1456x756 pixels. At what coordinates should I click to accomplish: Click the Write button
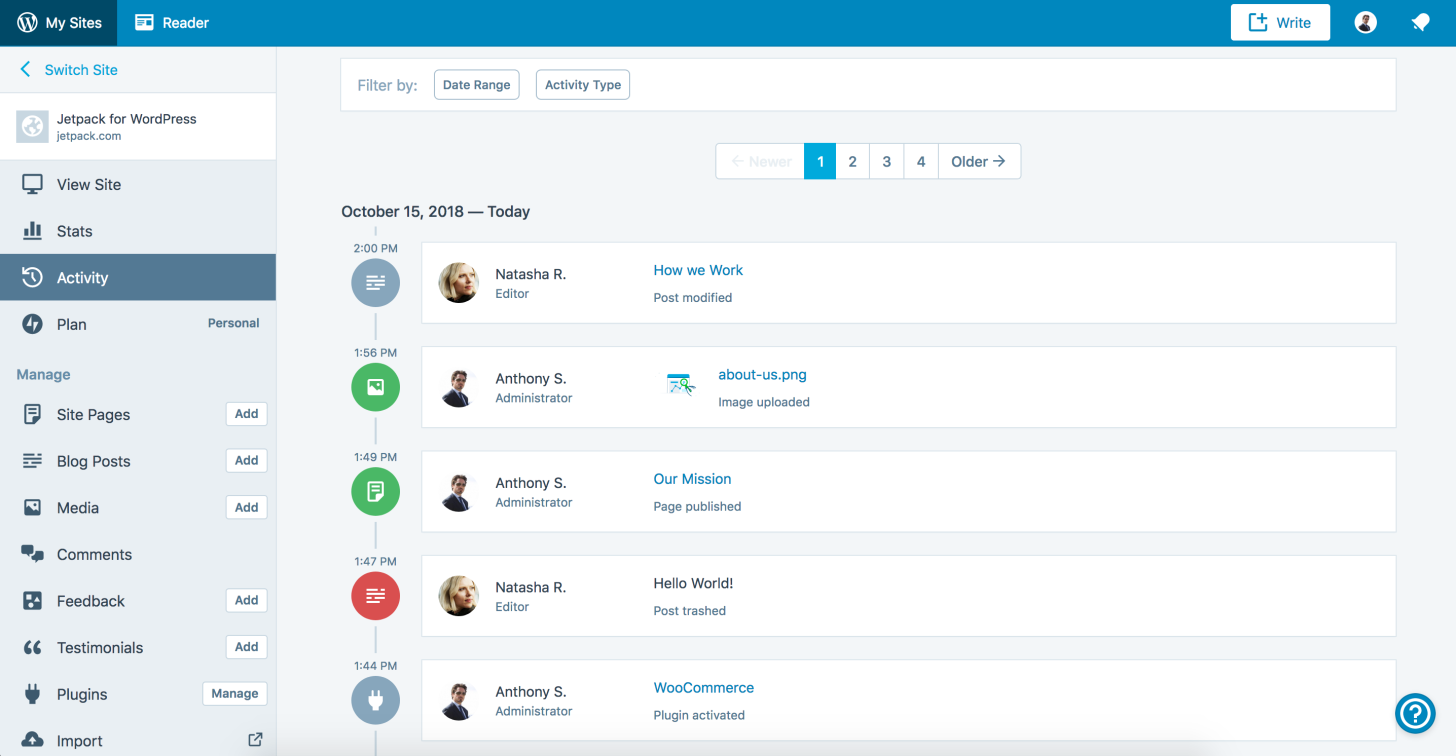[x=1280, y=21]
